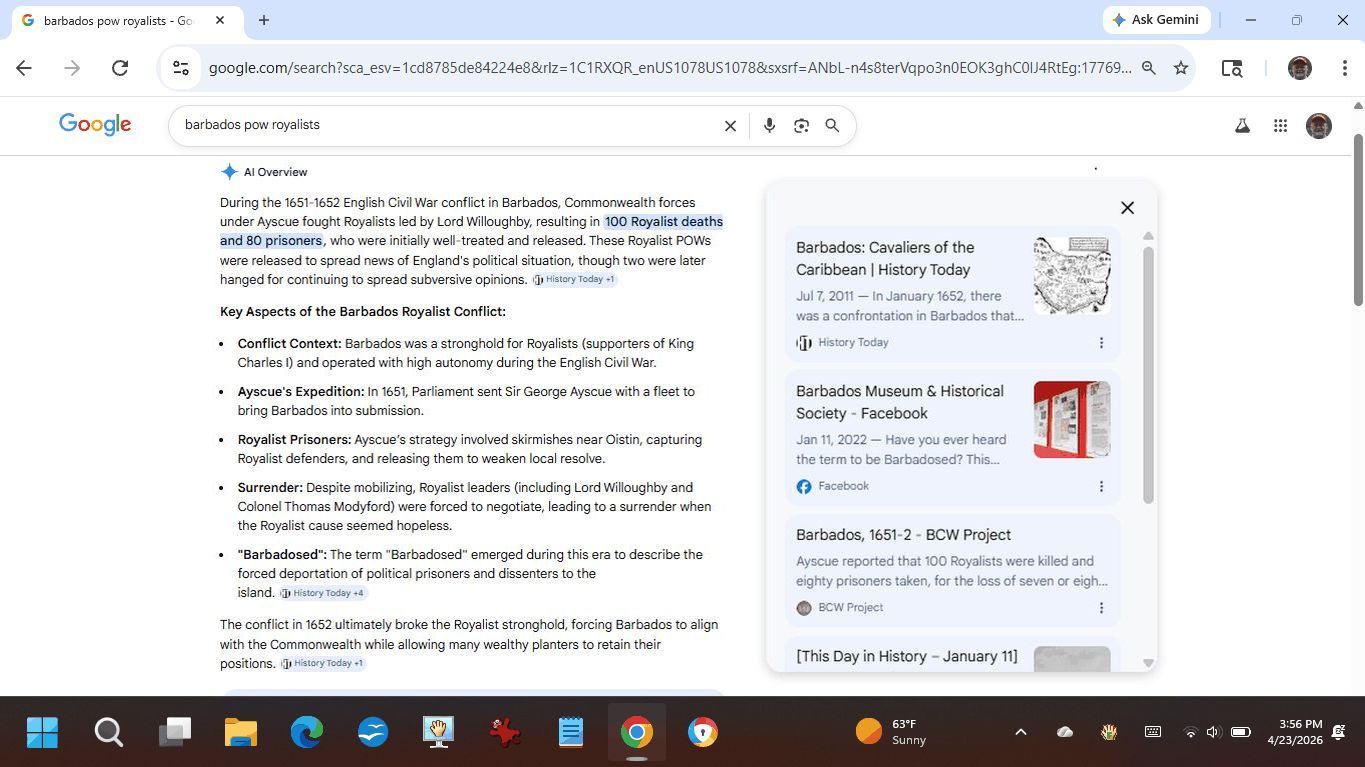
Task: Open the Google apps grid
Action: (x=1280, y=126)
